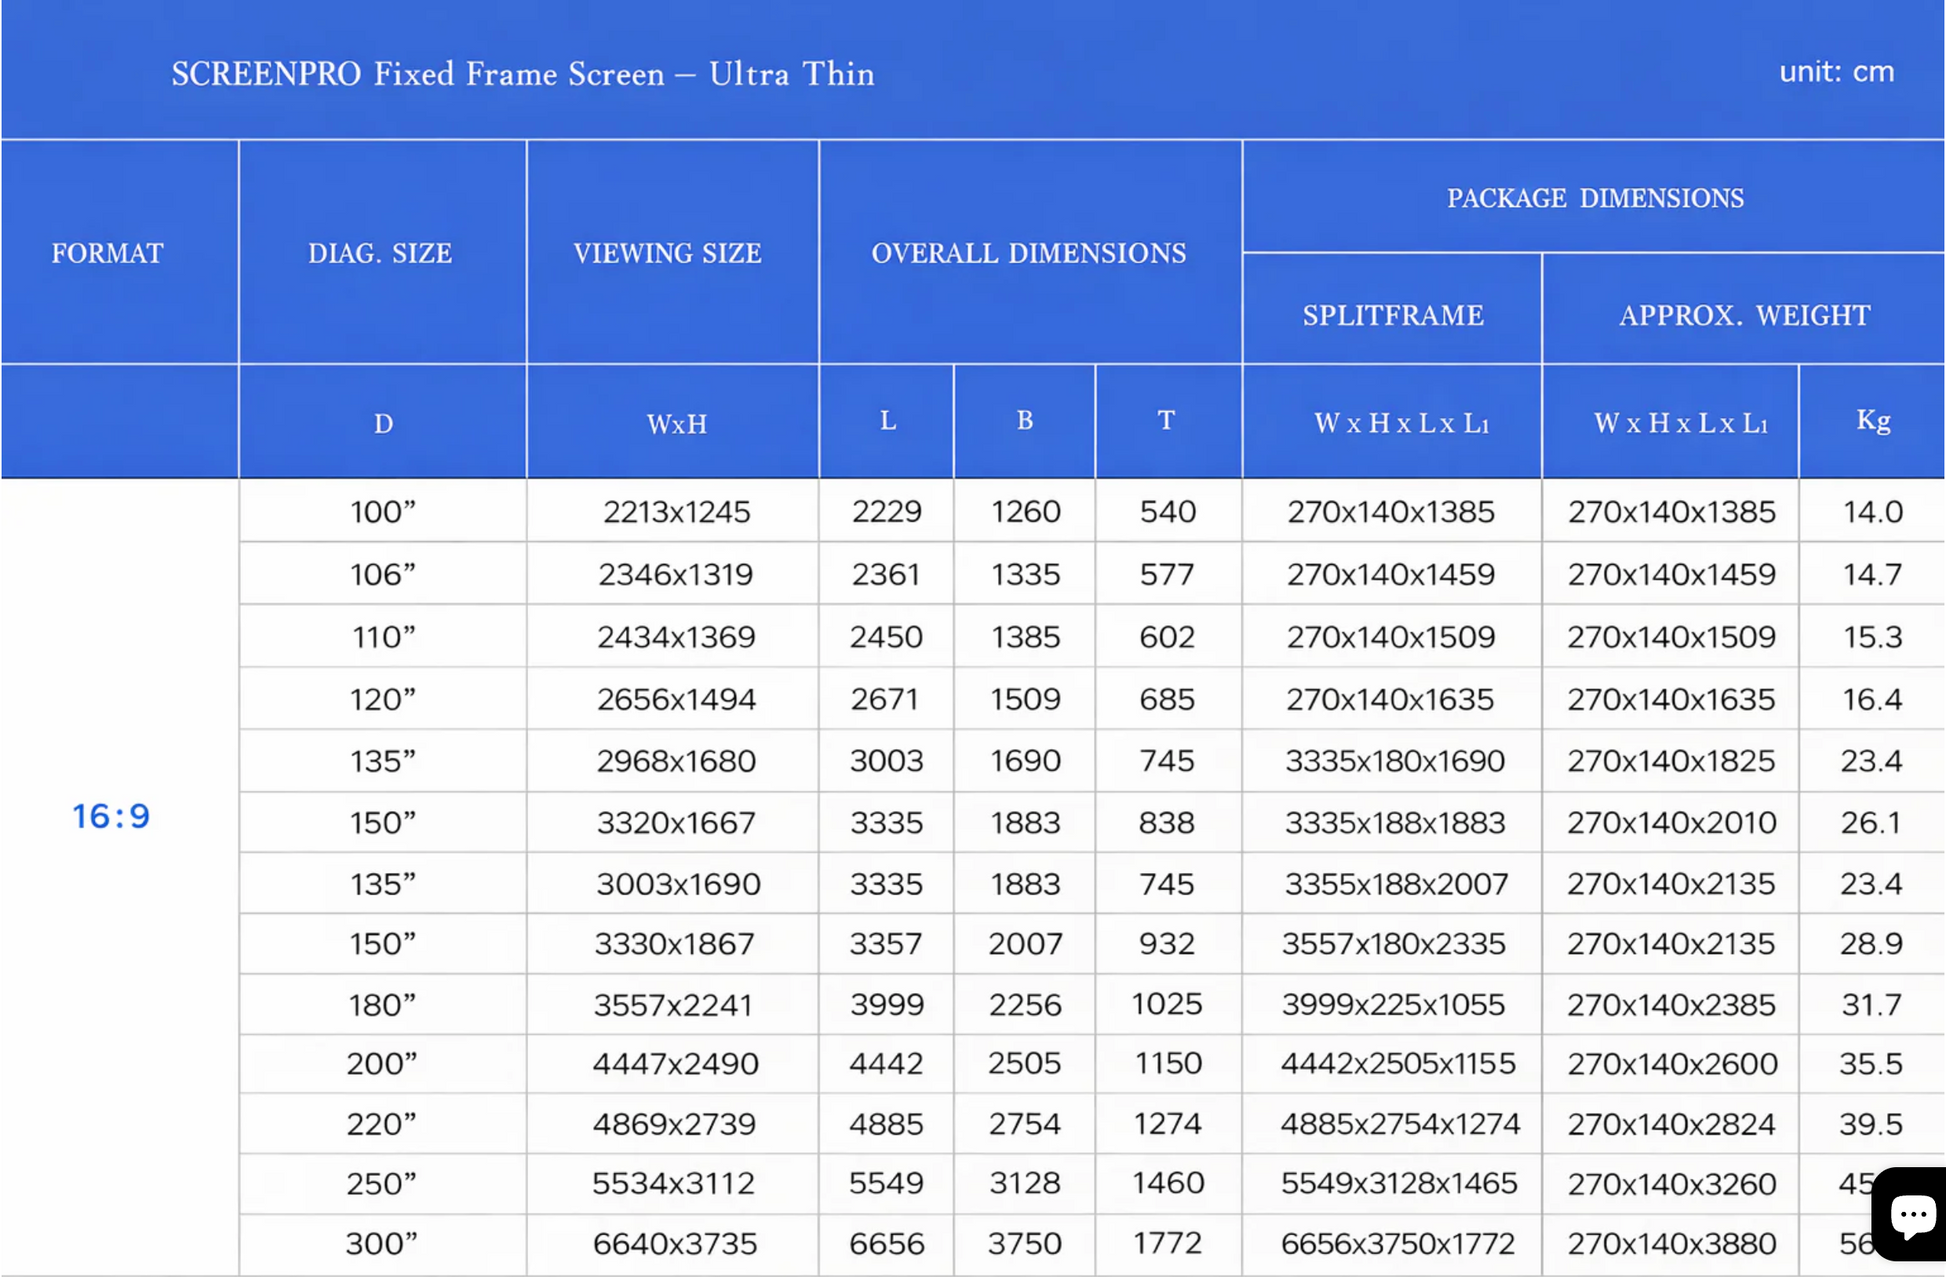Viewport: 1946px width, 1277px height.
Task: Click the unit: cm label
Action: [1836, 72]
